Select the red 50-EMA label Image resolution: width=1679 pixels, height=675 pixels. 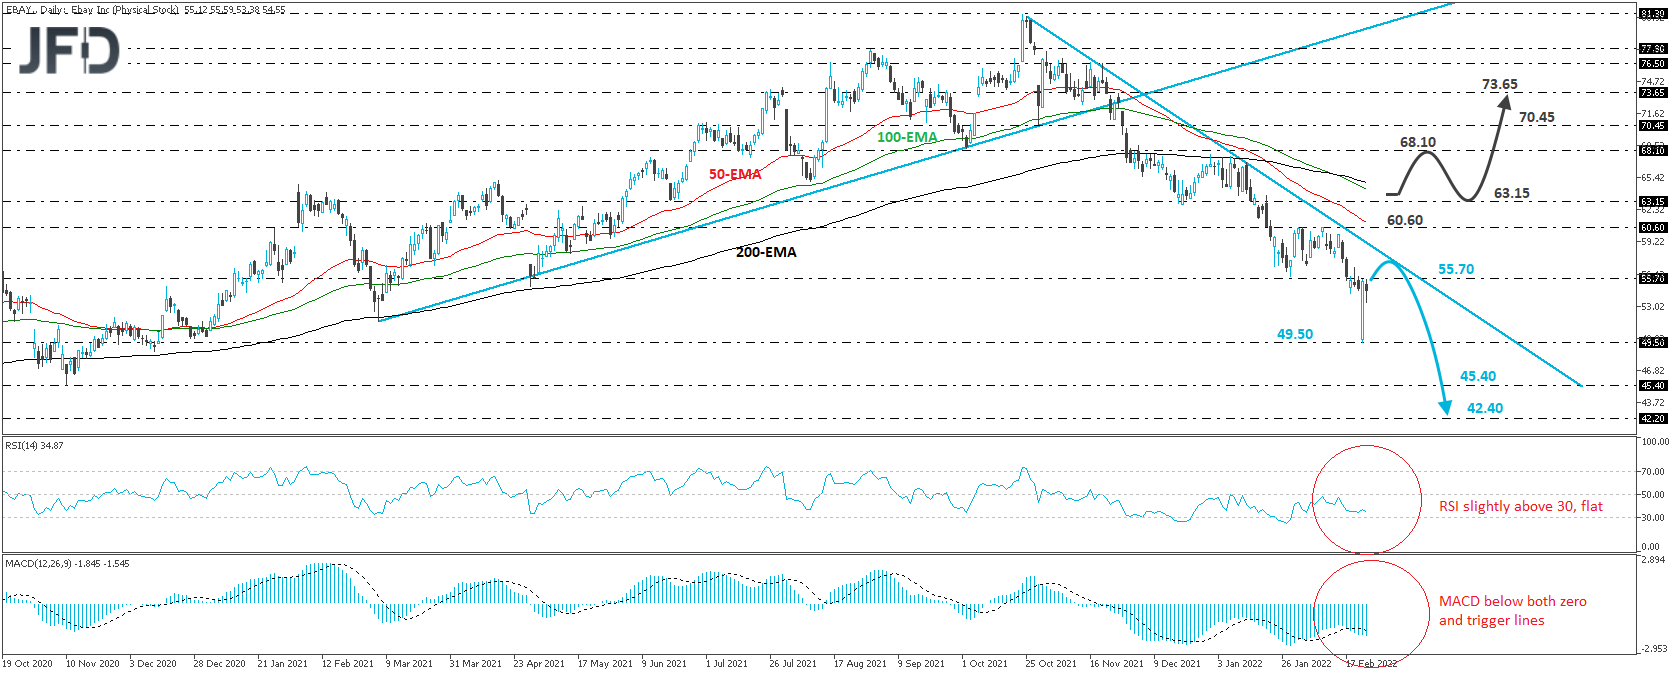coord(735,174)
